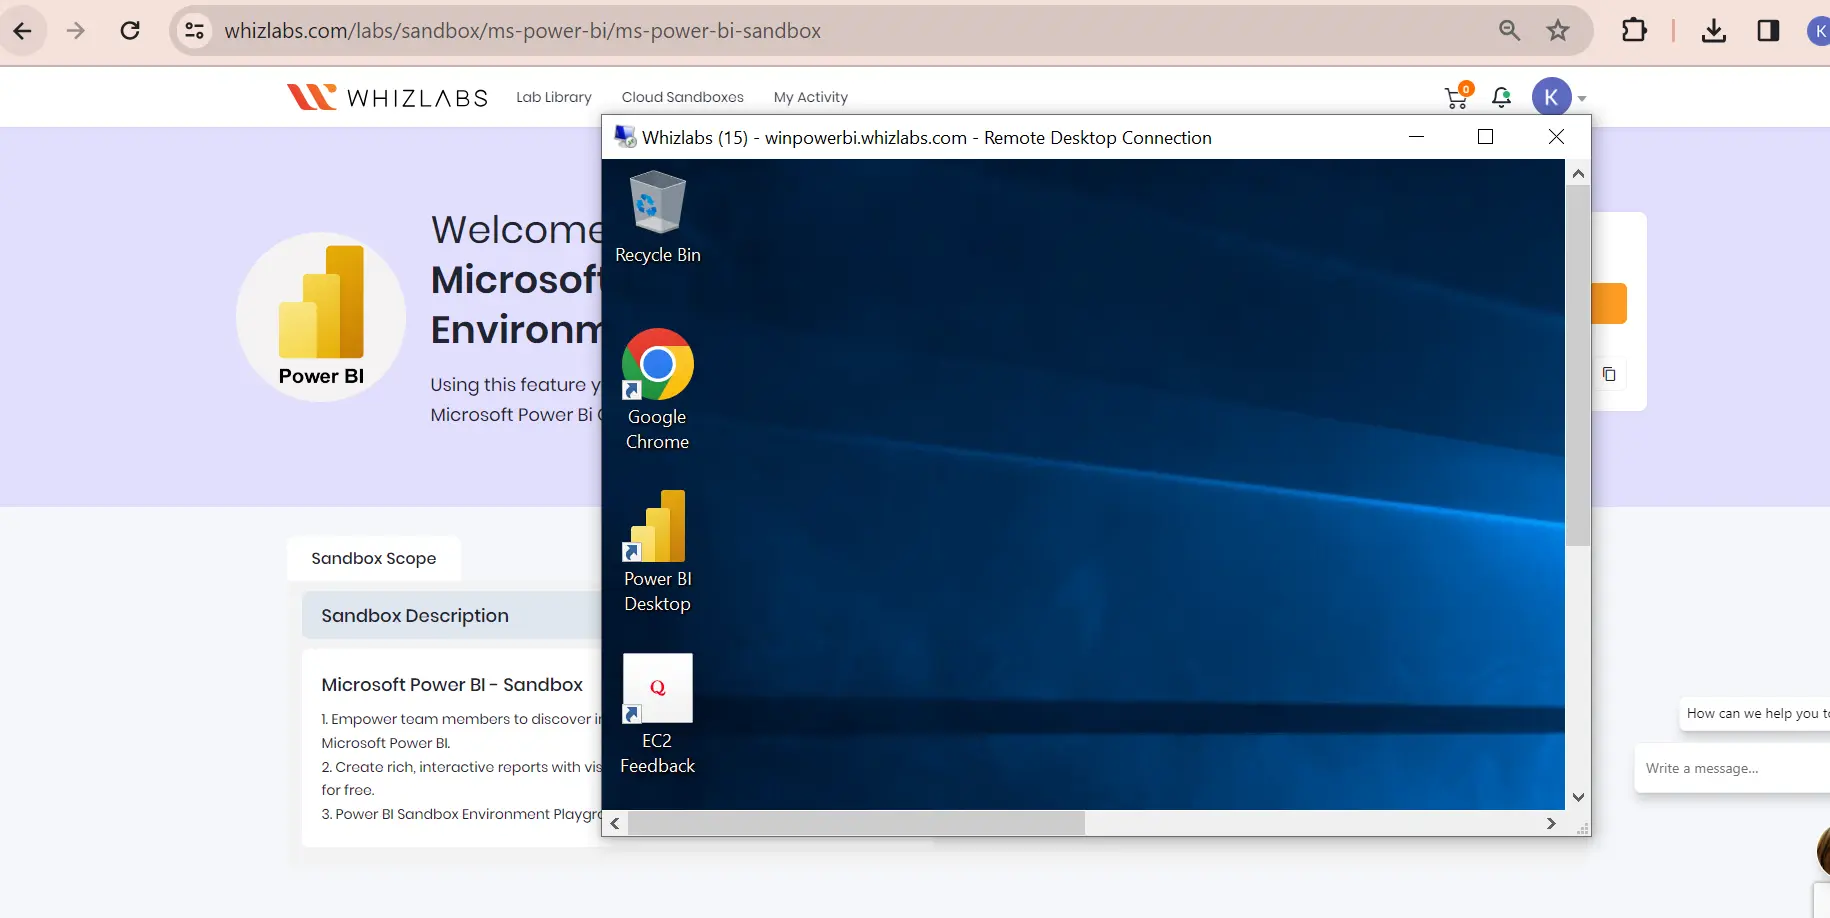The image size is (1830, 918).
Task: Open Recycle Bin on remote desktop
Action: [657, 217]
